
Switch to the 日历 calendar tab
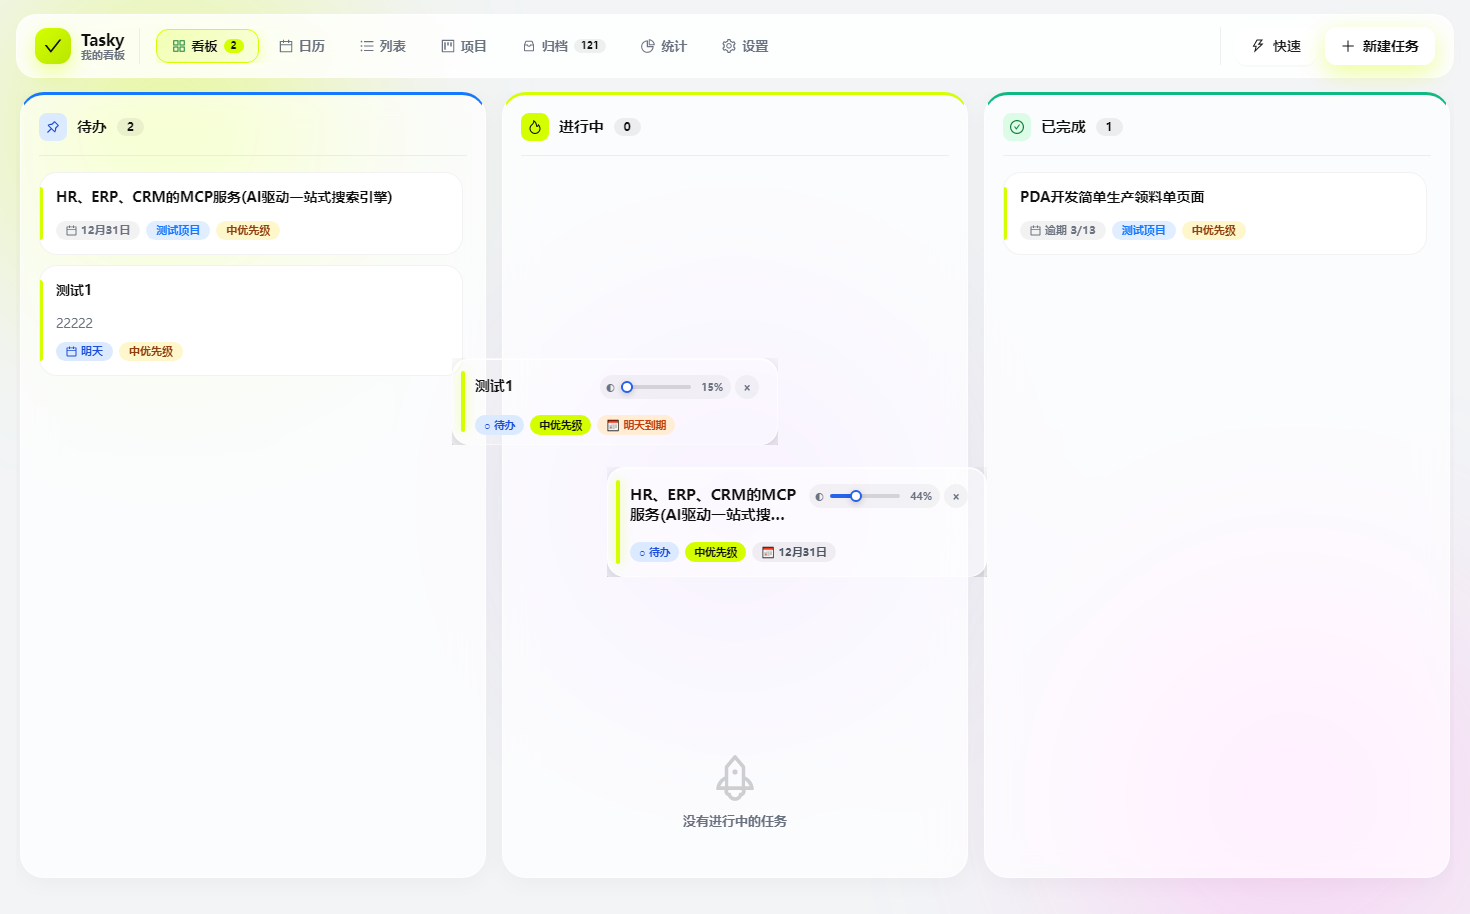coord(302,46)
